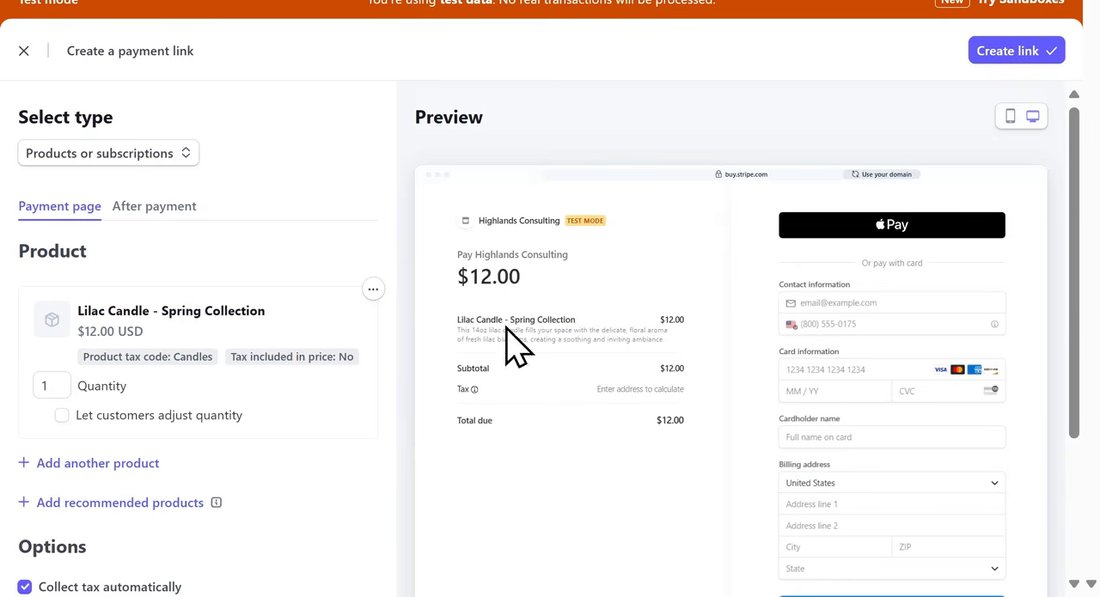1100x597 pixels.
Task: Click the preview pane vertical scrollbar
Action: 1074,273
